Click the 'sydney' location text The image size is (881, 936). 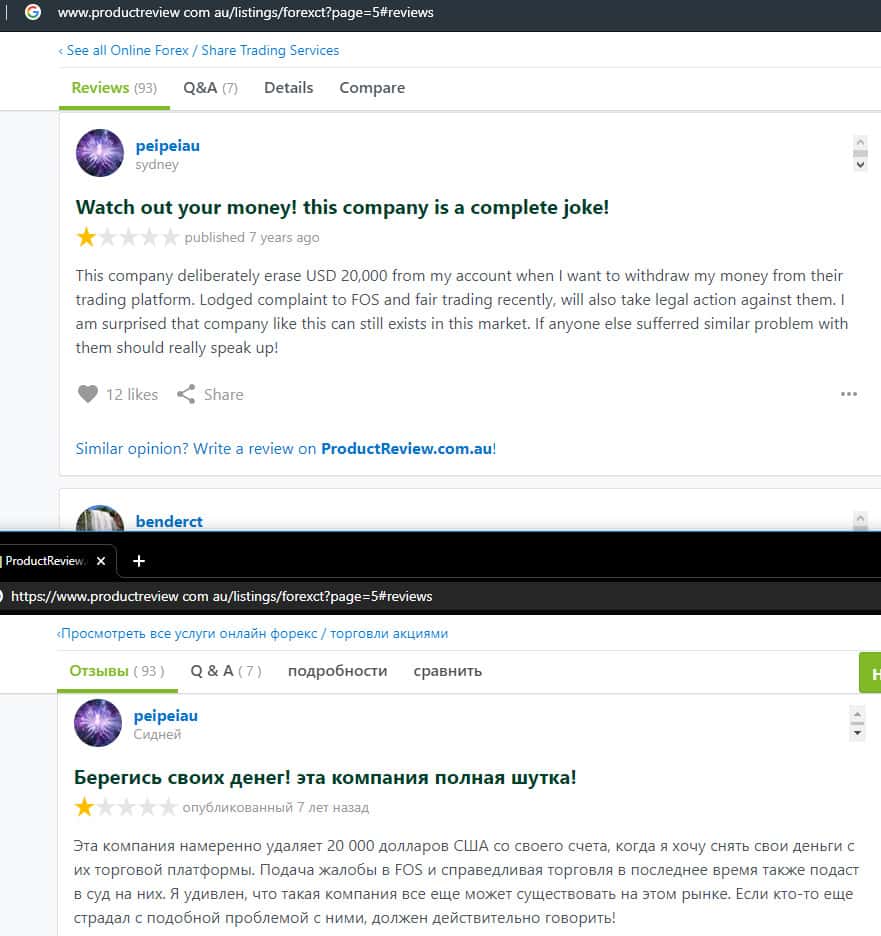pyautogui.click(x=157, y=165)
